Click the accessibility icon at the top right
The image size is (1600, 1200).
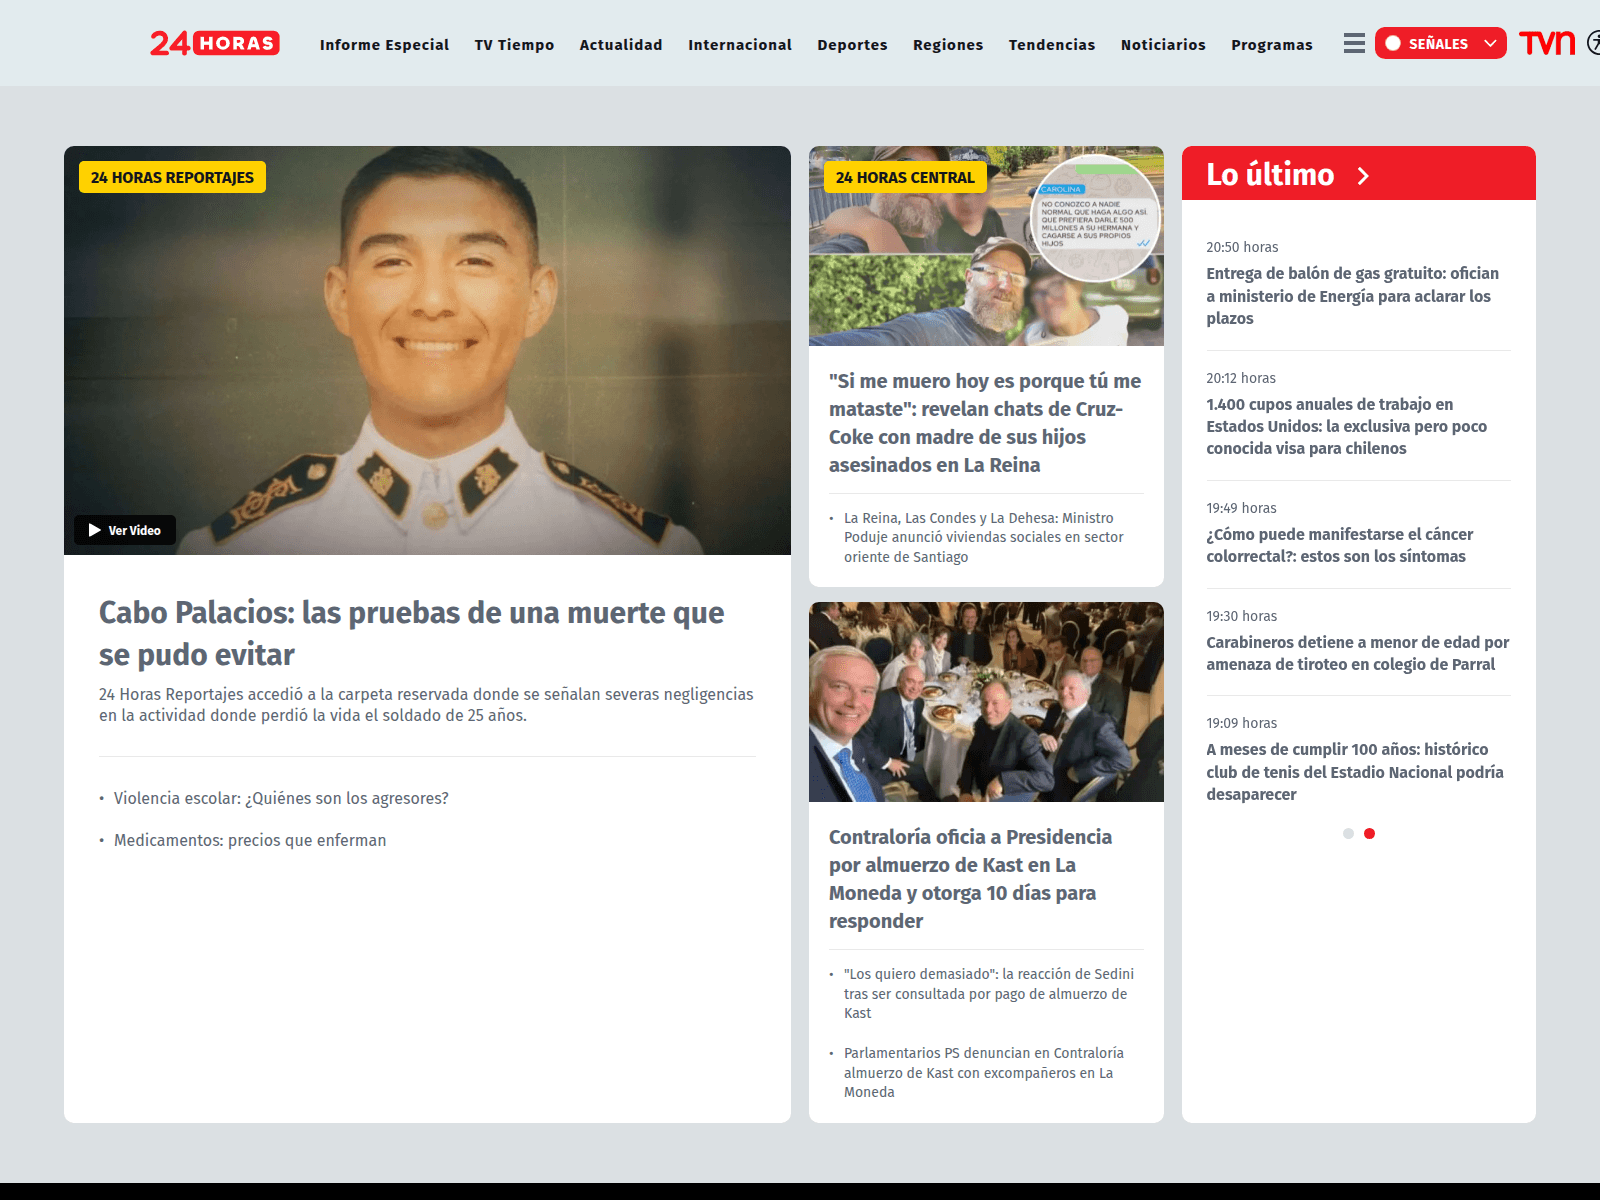point(1594,43)
